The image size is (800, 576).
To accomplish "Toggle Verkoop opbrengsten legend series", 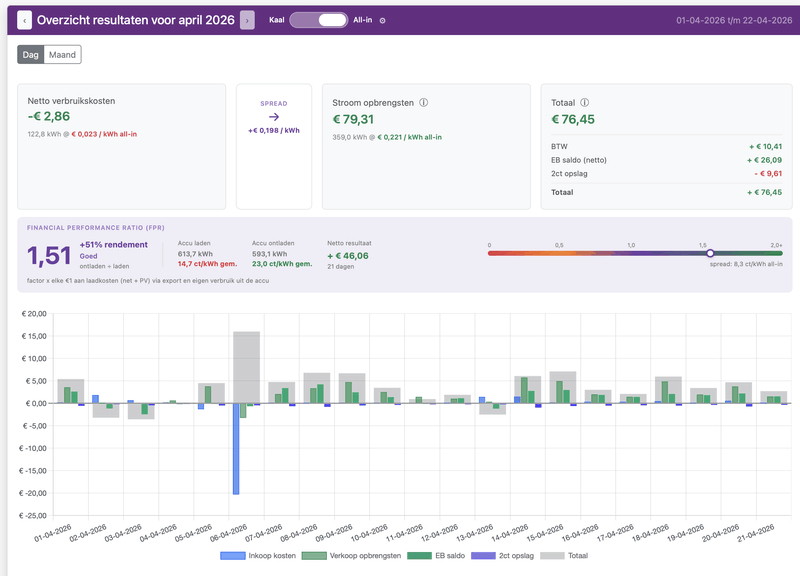I will [x=352, y=556].
